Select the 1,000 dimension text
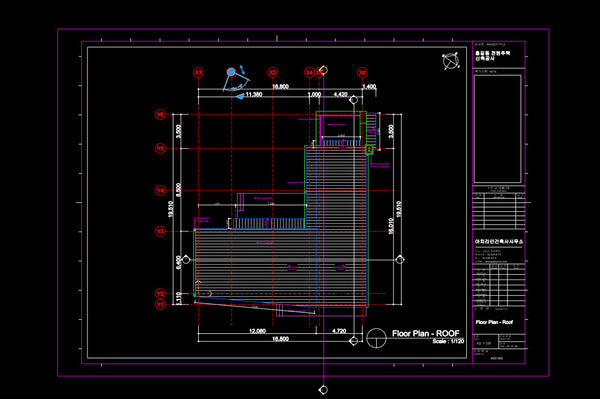The width and height of the screenshot is (600, 399). pyautogui.click(x=315, y=94)
